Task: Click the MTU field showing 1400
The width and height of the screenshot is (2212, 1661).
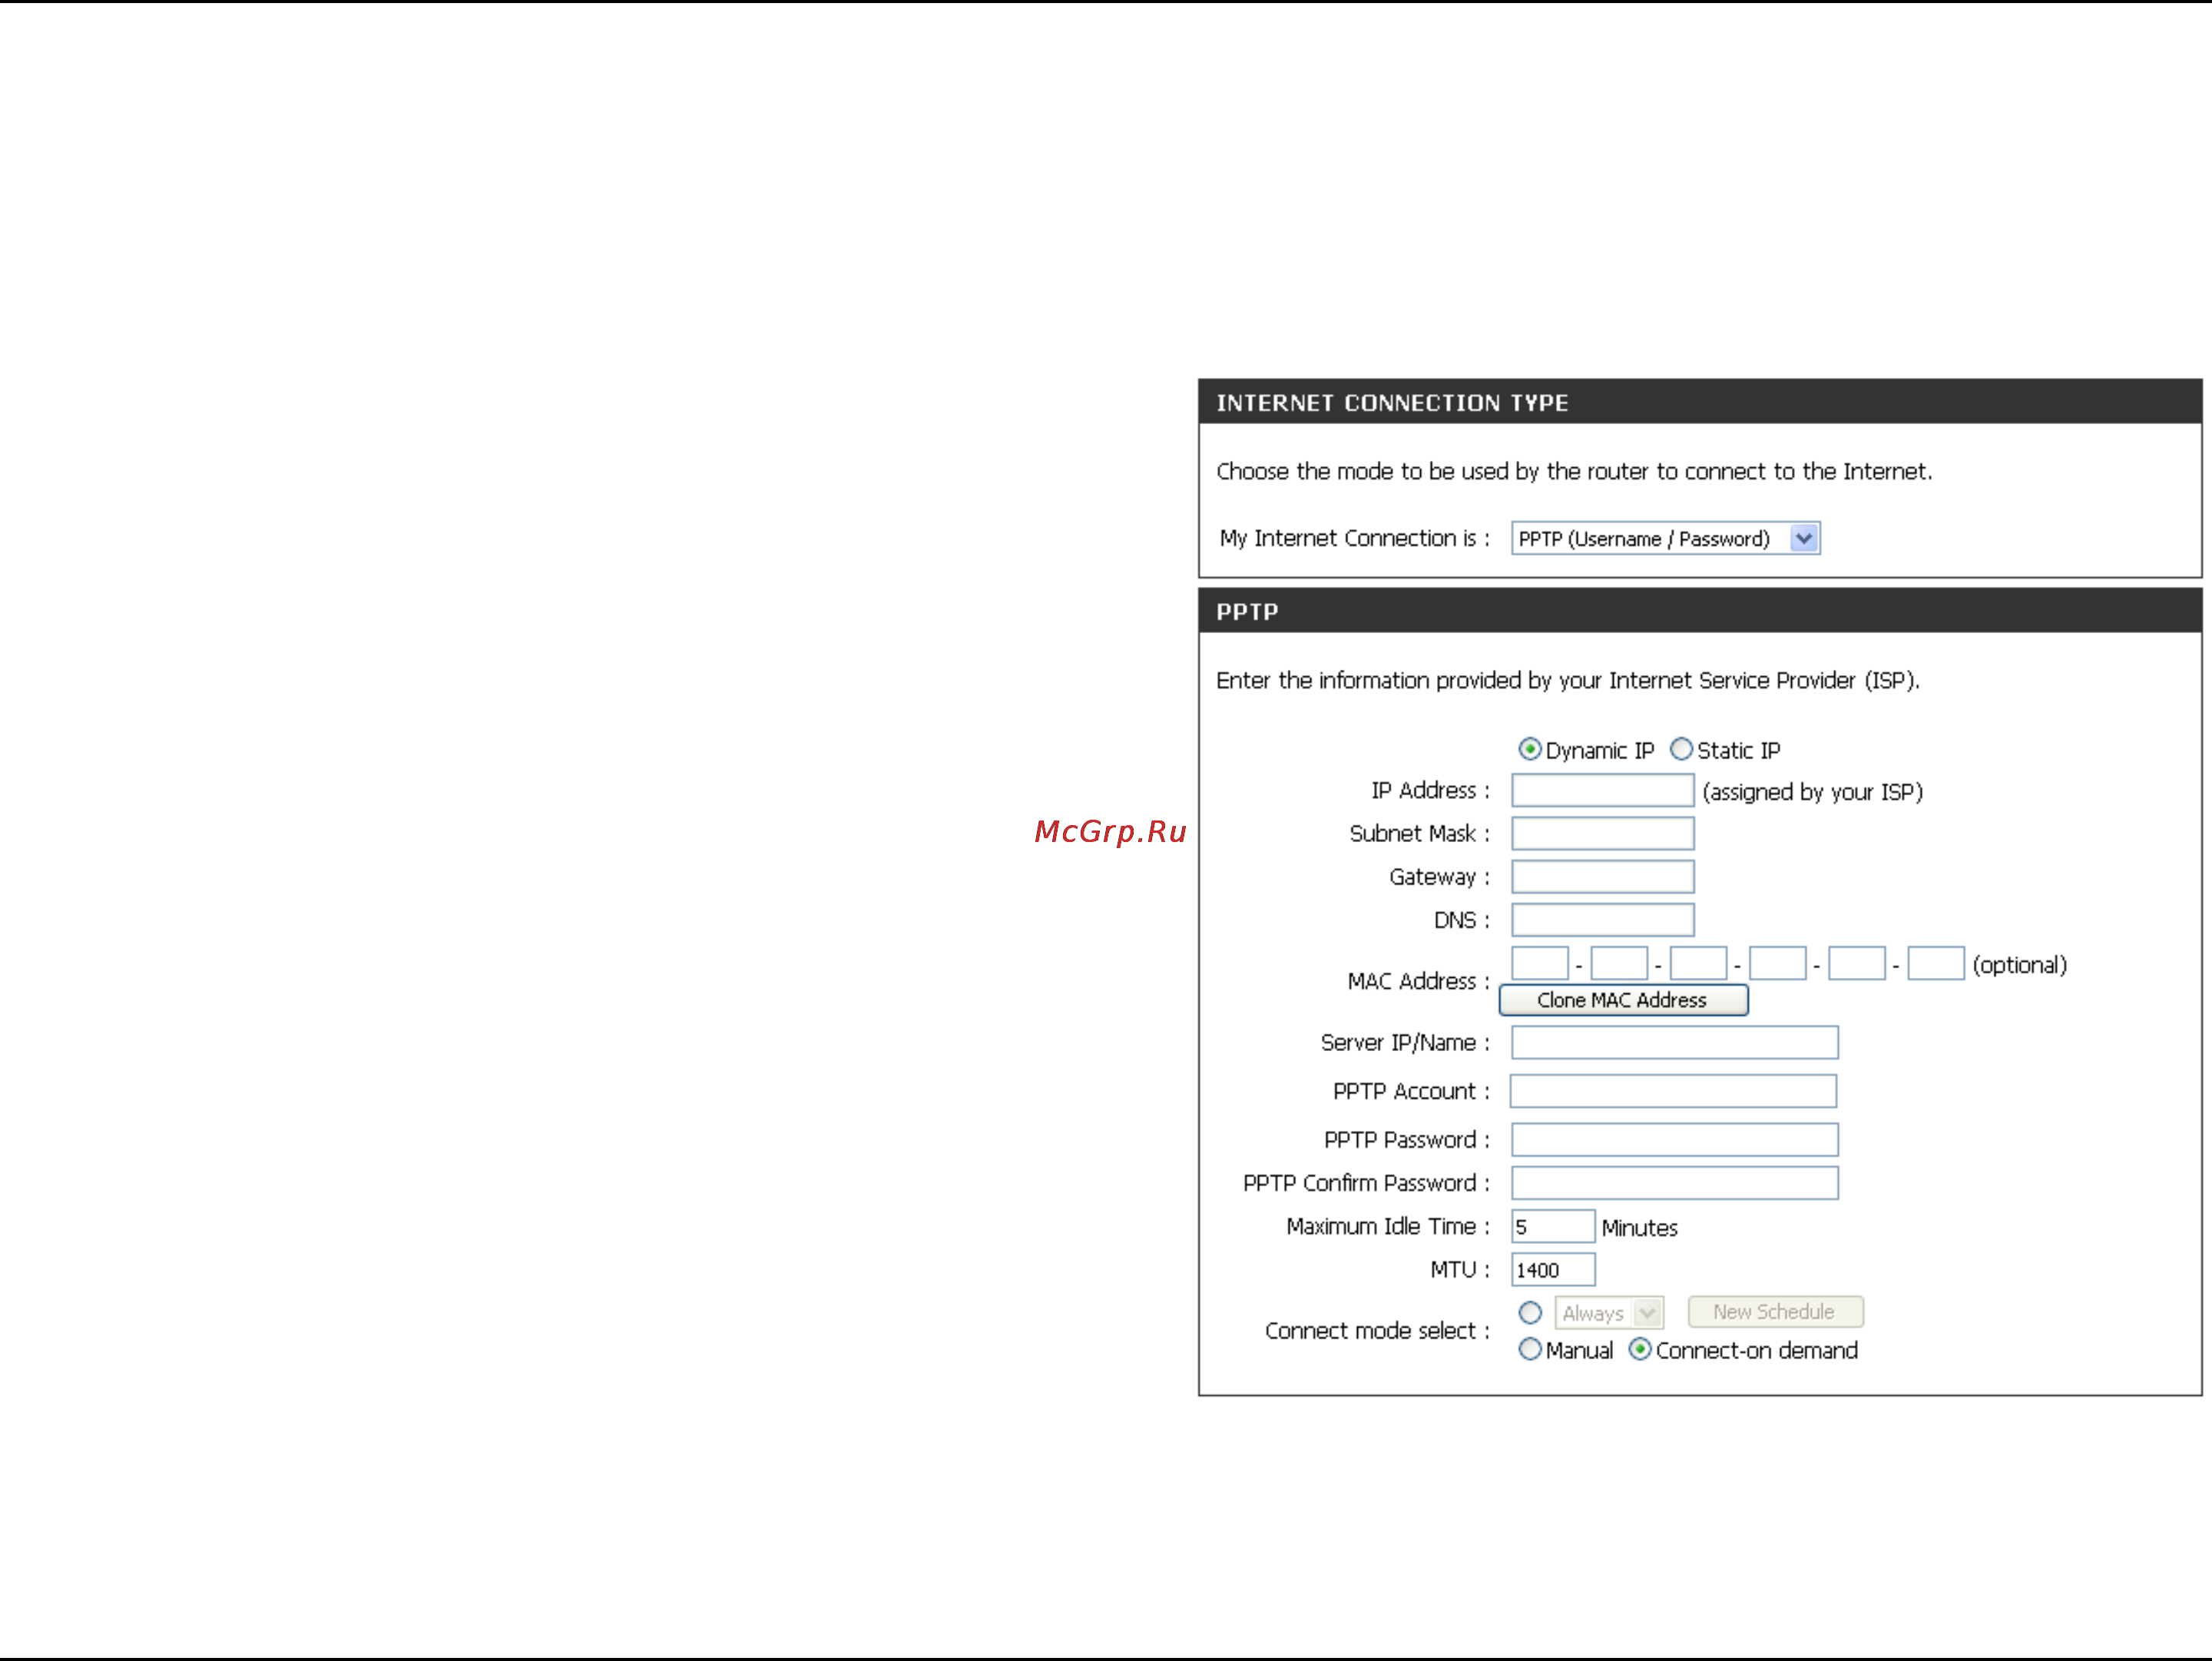Action: click(x=1552, y=1269)
